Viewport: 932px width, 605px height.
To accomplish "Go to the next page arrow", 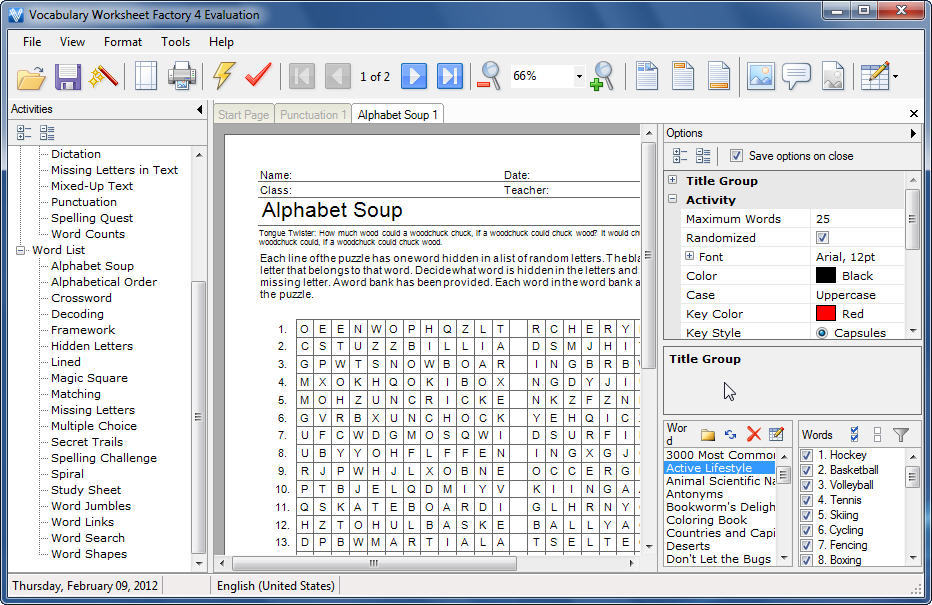I will coord(414,76).
